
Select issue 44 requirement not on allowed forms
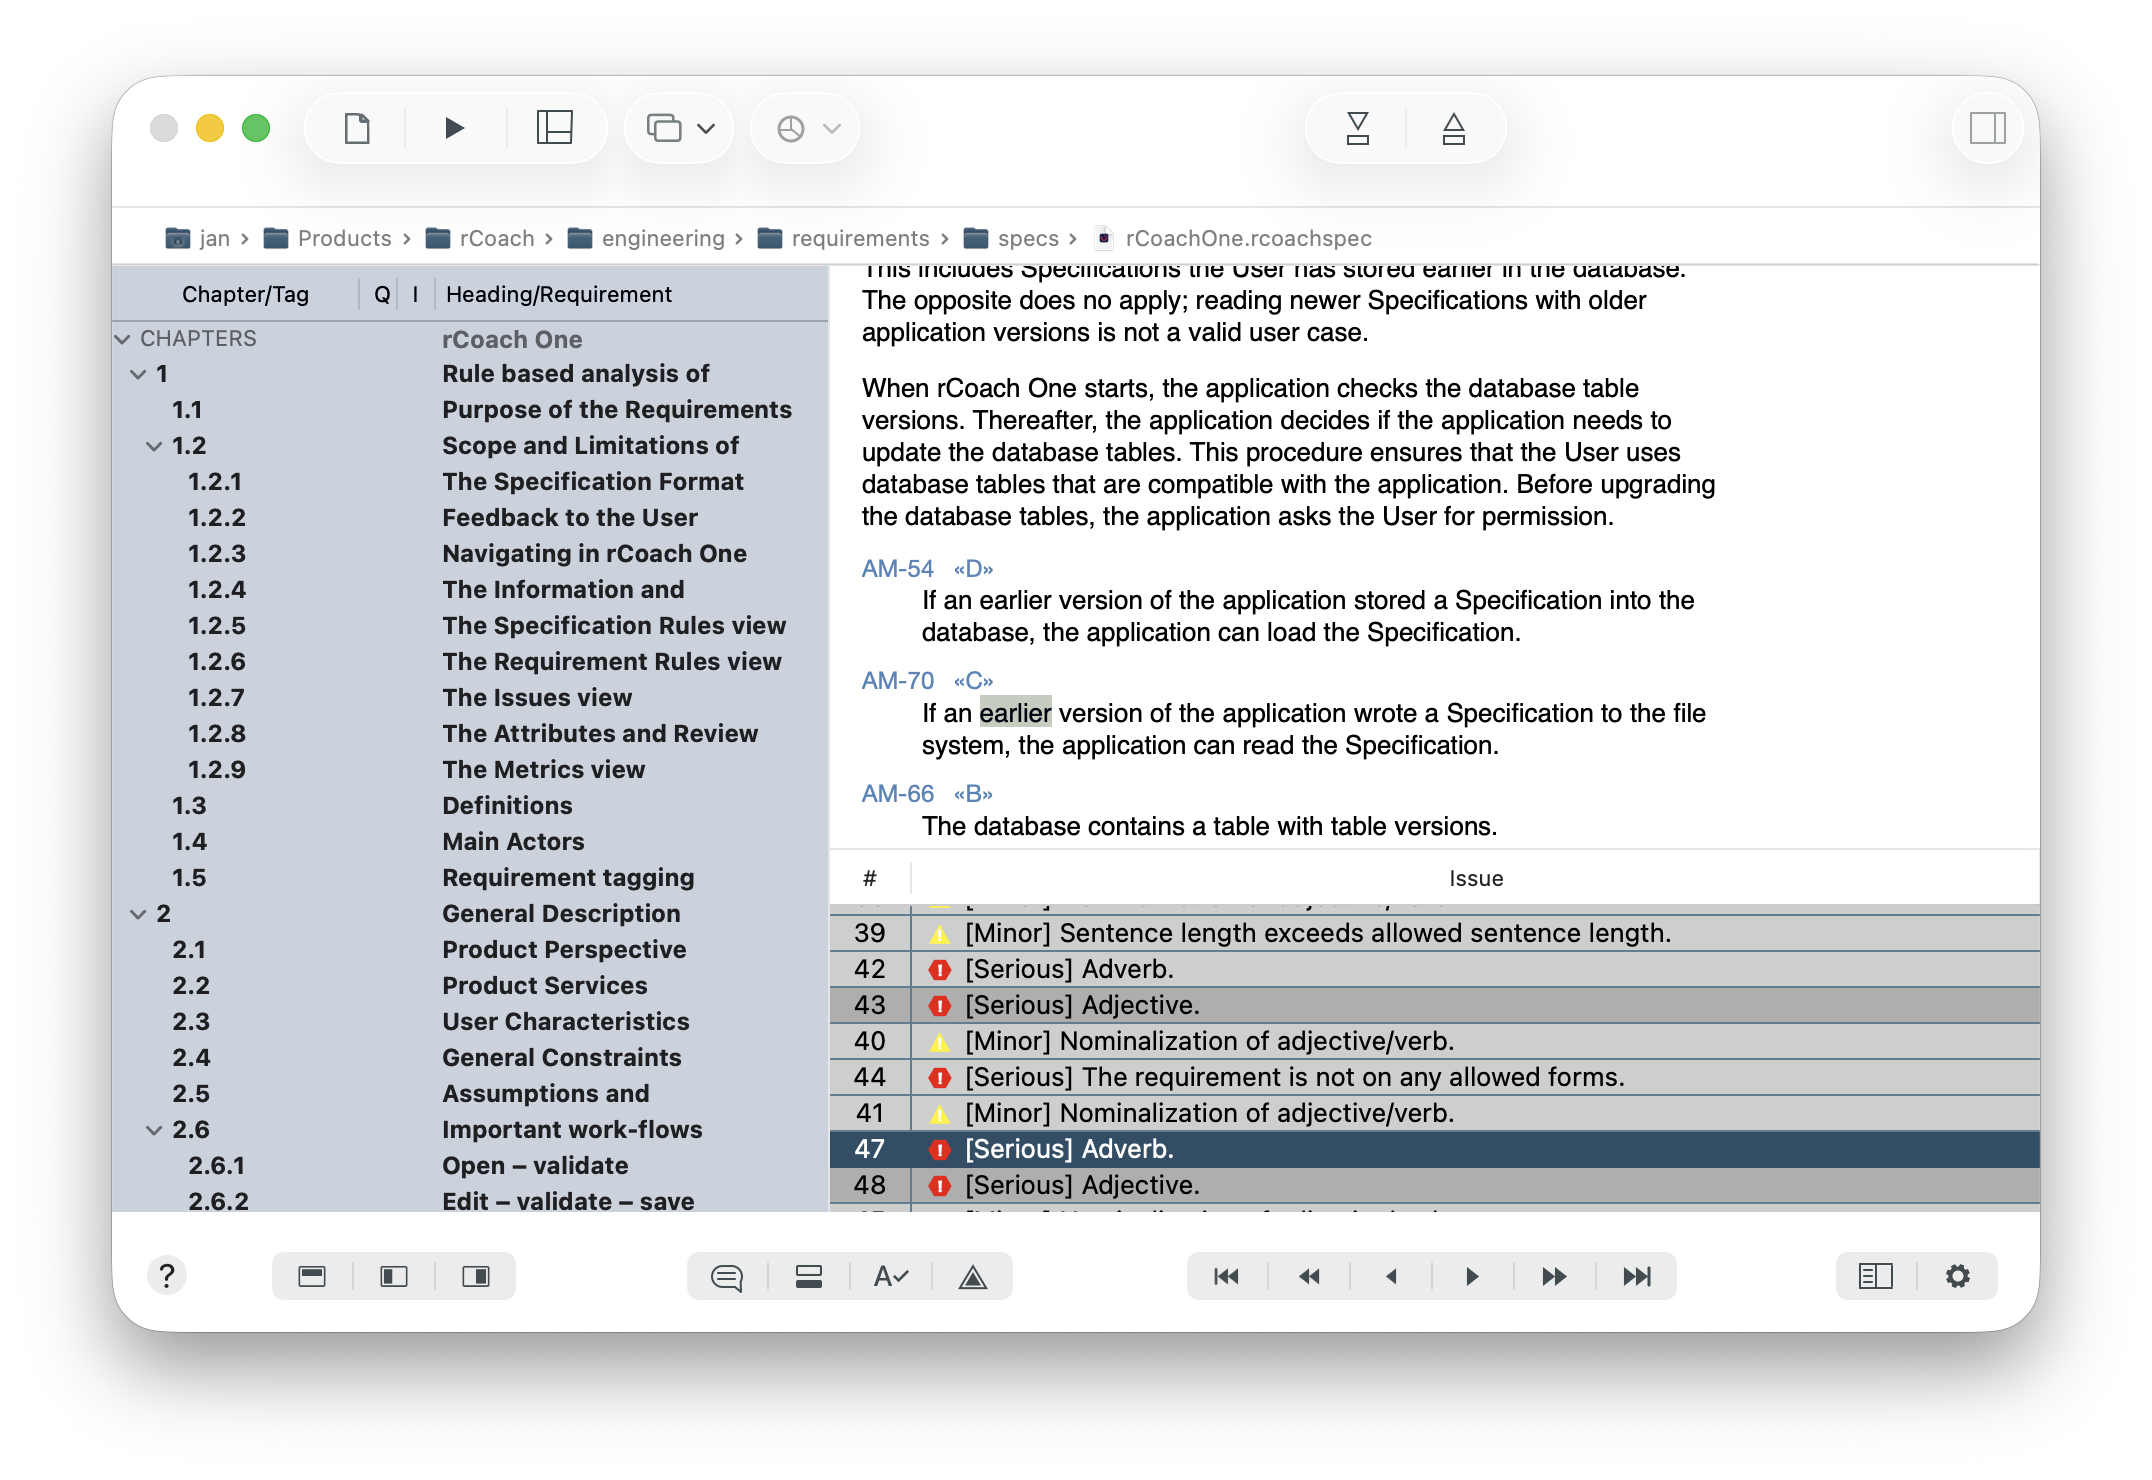1294,1077
